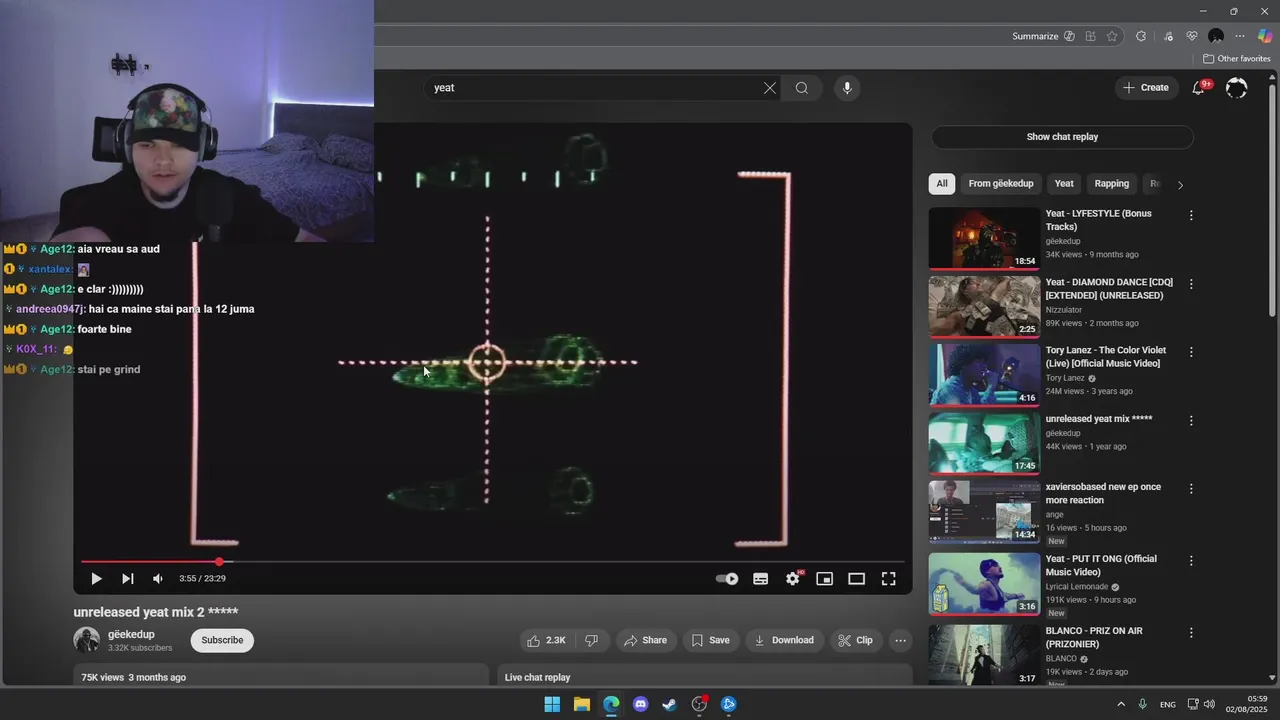Play the unreleased yeat mix video
This screenshot has width=1280, height=720.
tap(96, 578)
